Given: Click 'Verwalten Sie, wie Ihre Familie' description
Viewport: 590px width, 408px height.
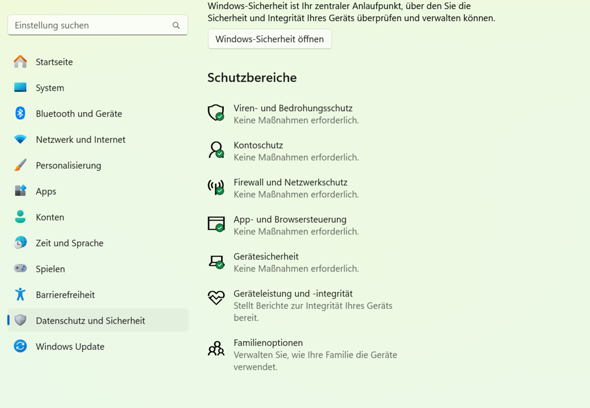Looking at the screenshot, I should coord(315,361).
